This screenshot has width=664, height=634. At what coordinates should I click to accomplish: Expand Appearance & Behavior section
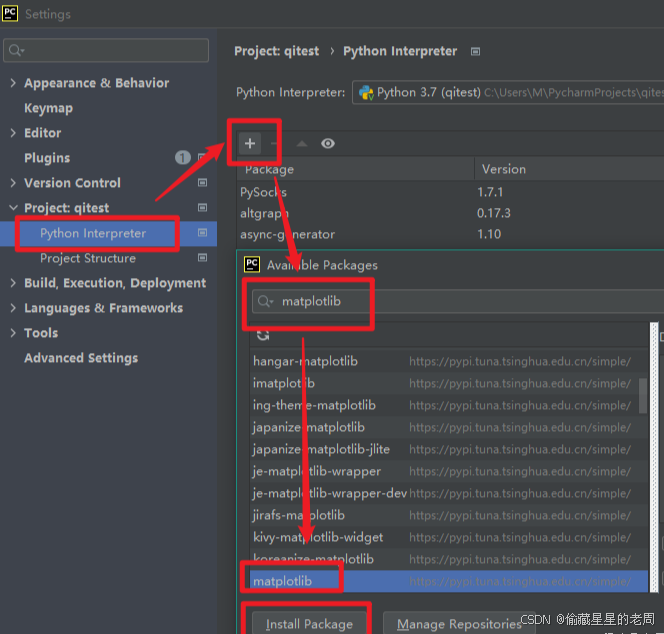(x=13, y=83)
